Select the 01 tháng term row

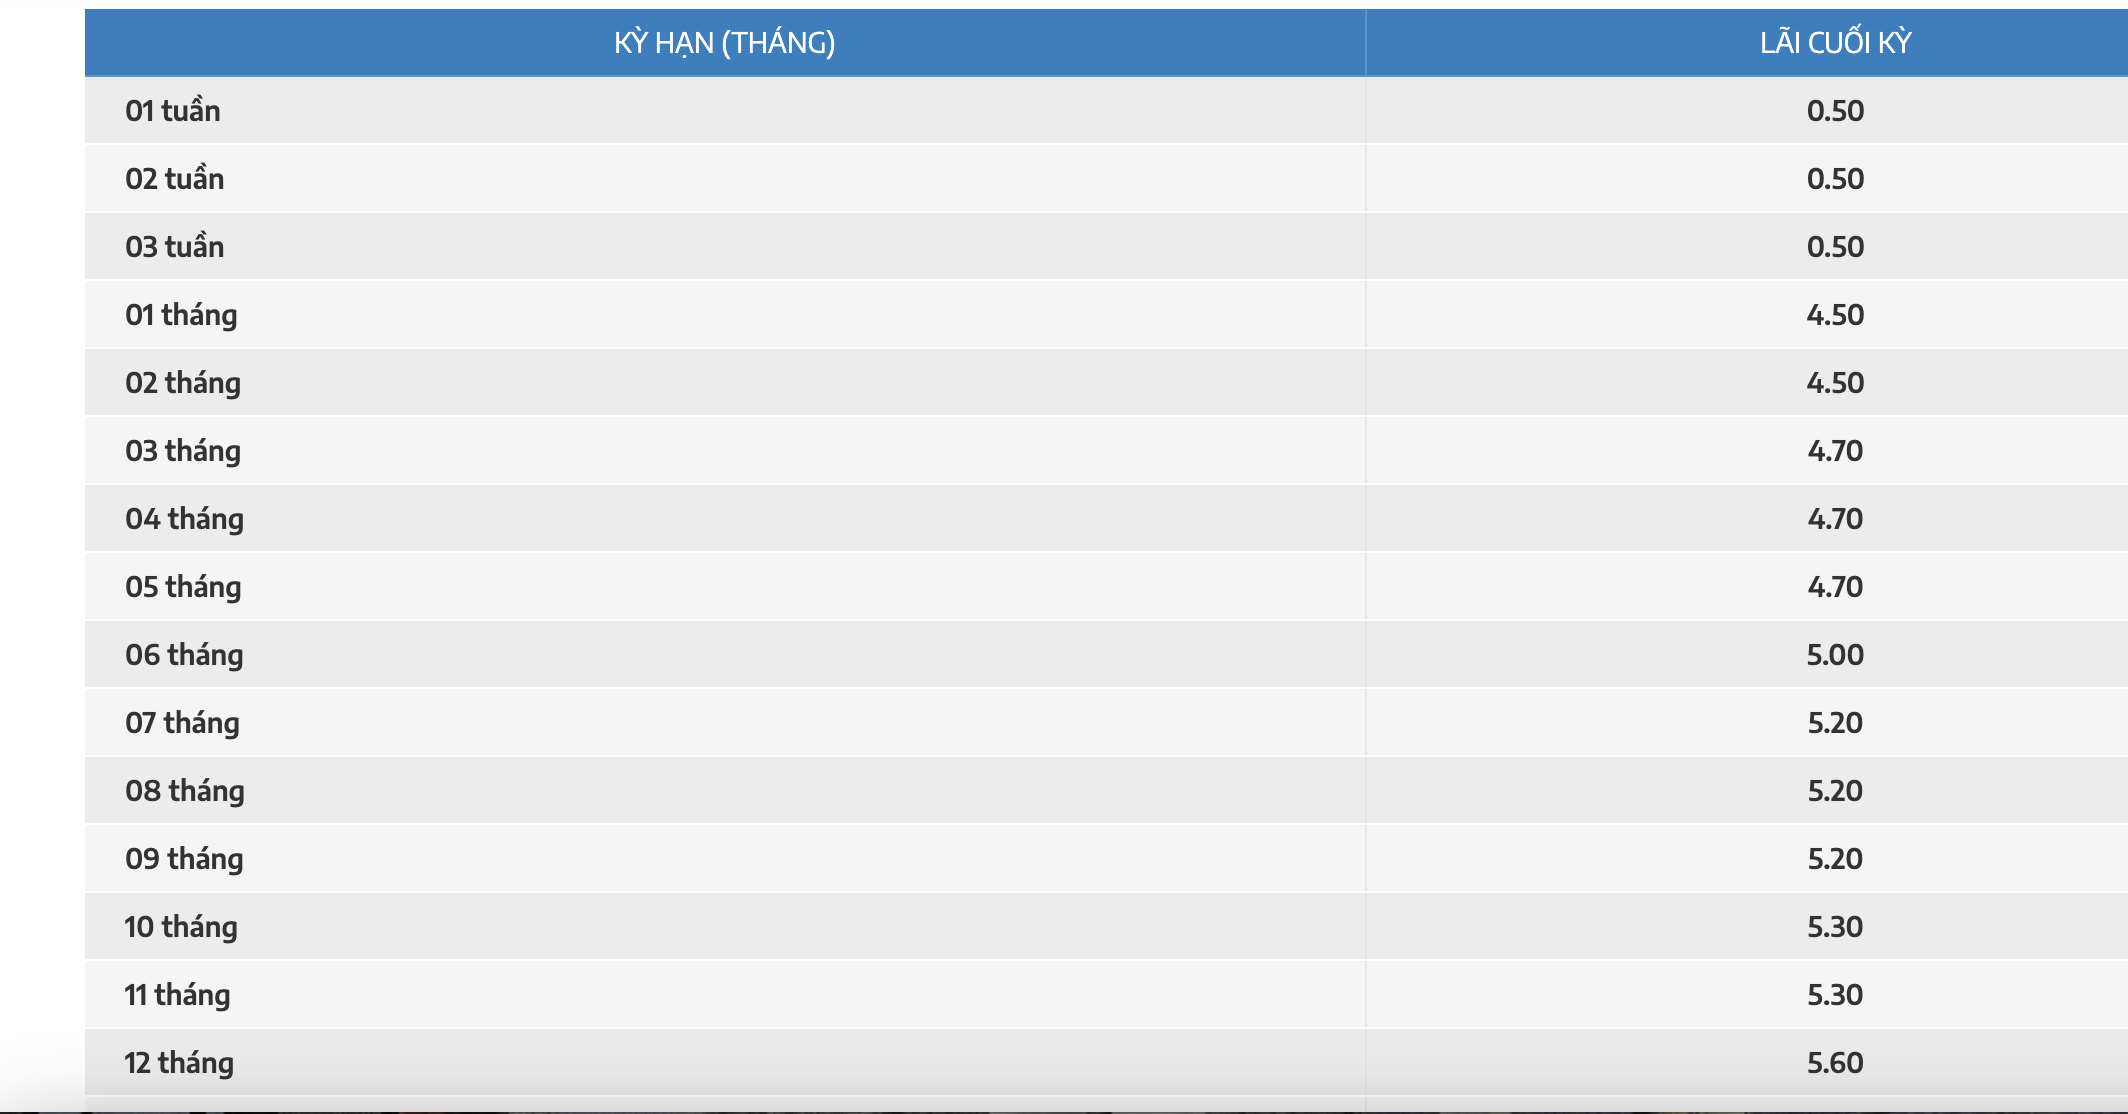coord(1106,314)
